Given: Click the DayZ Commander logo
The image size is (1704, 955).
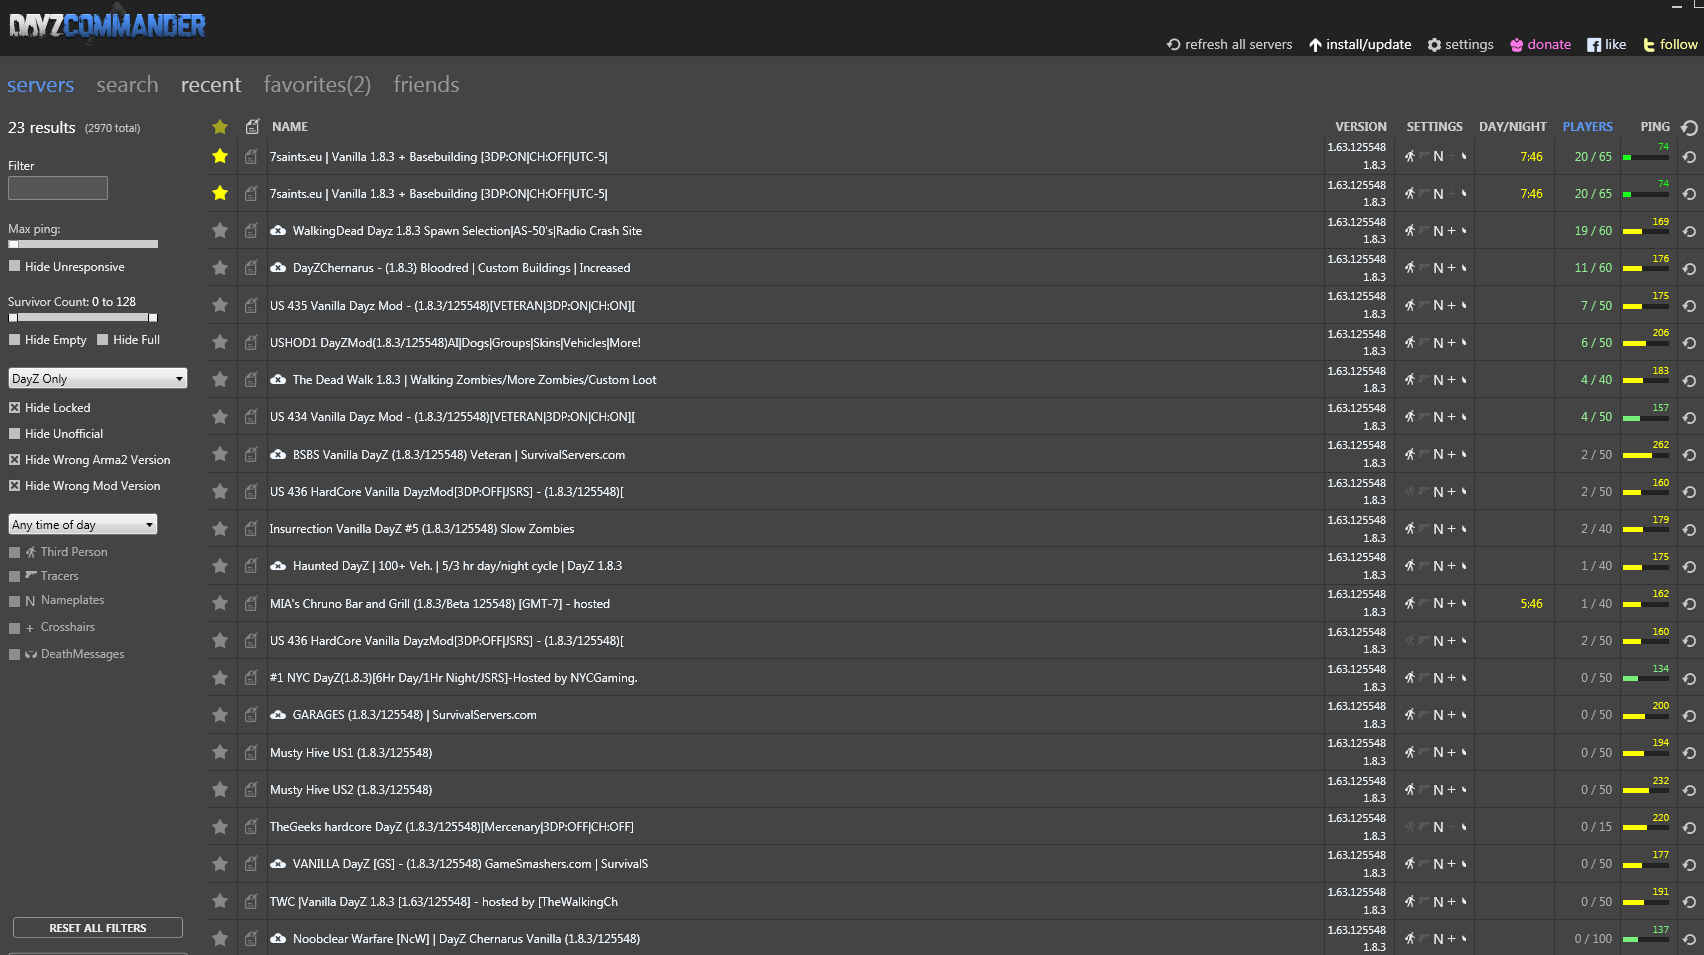Looking at the screenshot, I should (x=107, y=25).
